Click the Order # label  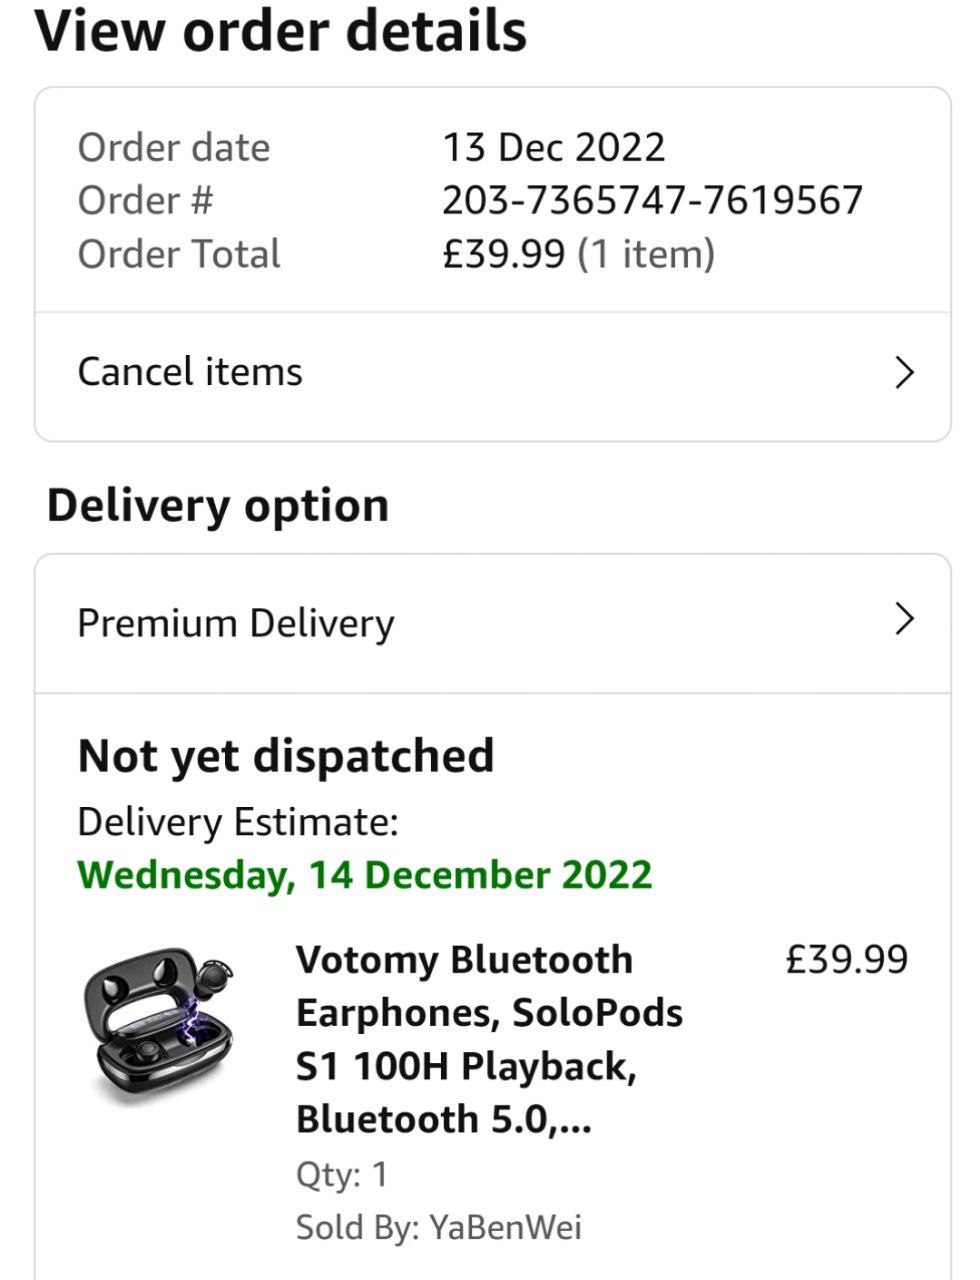click(x=146, y=200)
